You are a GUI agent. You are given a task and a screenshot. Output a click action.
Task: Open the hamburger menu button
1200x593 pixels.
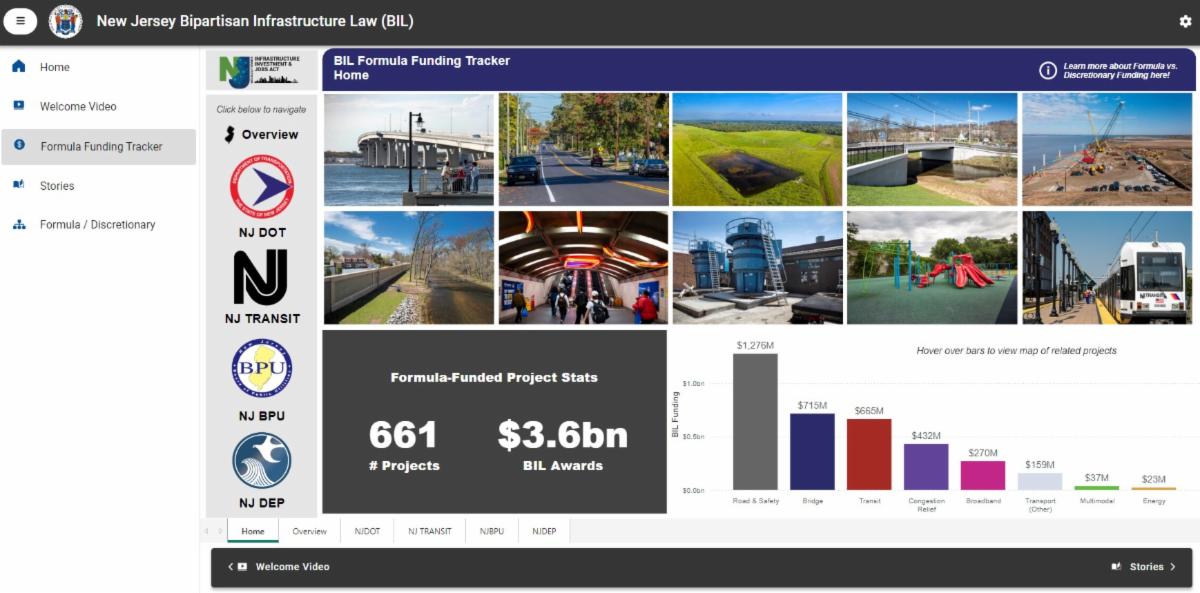[x=20, y=20]
